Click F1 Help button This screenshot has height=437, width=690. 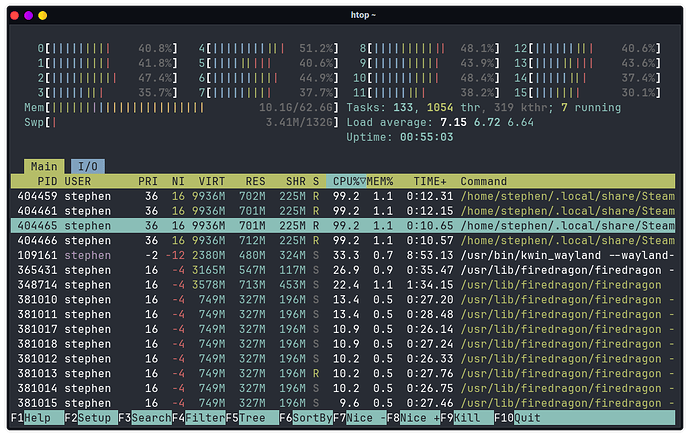coord(37,418)
